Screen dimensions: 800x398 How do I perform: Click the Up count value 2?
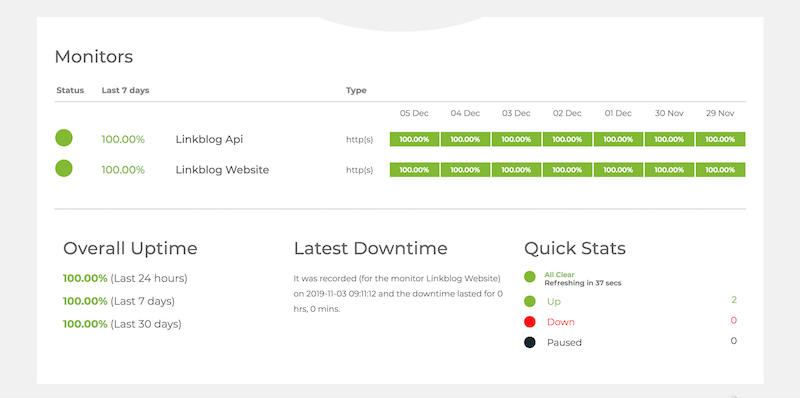(734, 300)
